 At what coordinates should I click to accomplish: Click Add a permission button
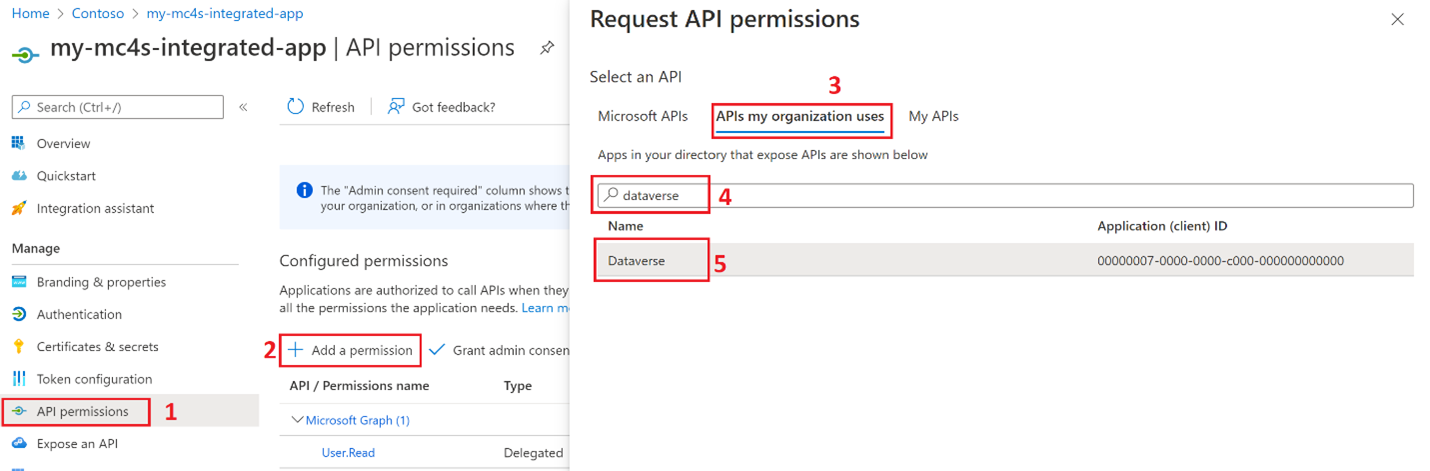(x=350, y=350)
